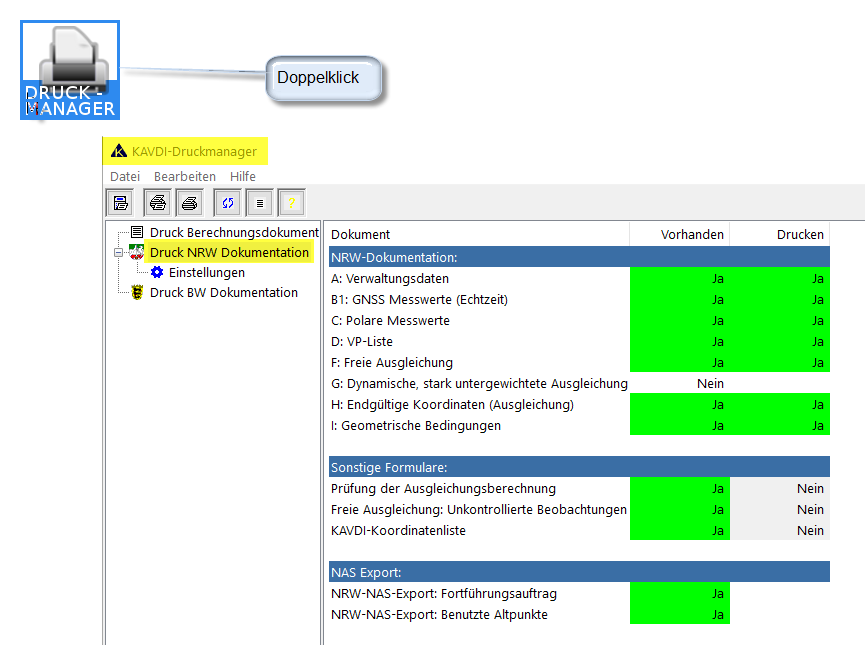Click Vorhanden Ja for Fortführungsauftrag
This screenshot has width=865, height=645.
pos(680,593)
